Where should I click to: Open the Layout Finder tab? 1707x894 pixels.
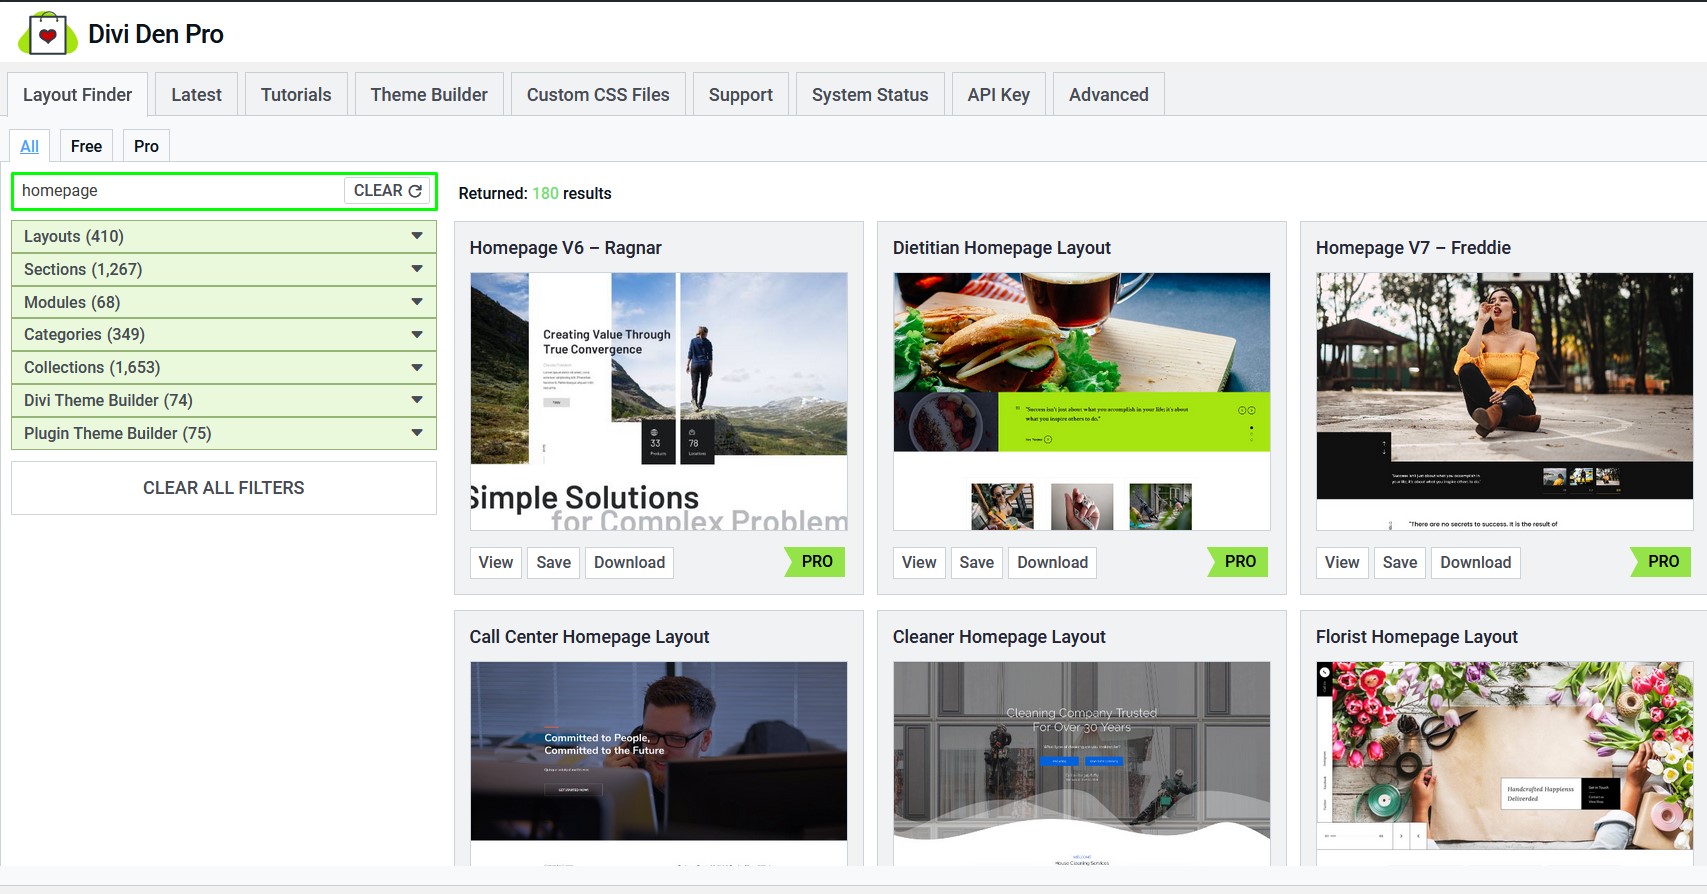[x=78, y=95]
